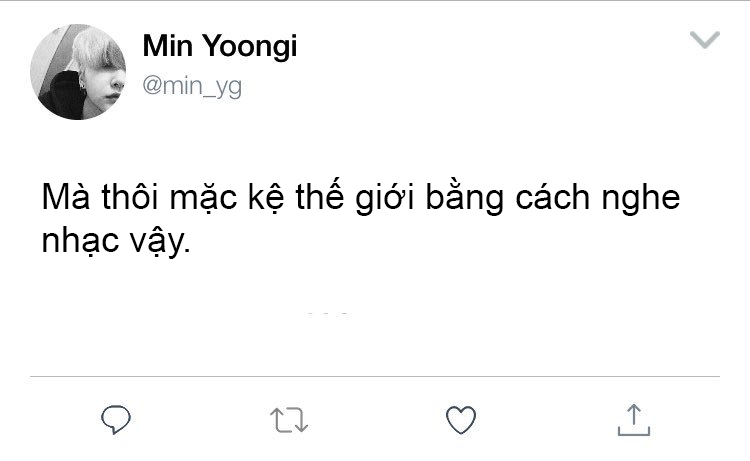This screenshot has height=461, width=750.
Task: Retweet the Min Yoongi post
Action: pos(290,419)
